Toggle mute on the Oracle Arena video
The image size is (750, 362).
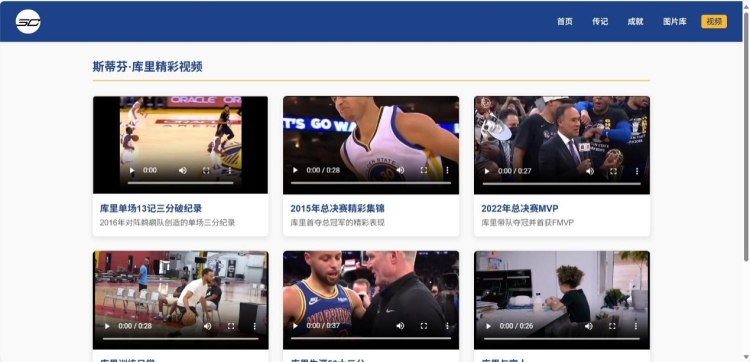(183, 170)
